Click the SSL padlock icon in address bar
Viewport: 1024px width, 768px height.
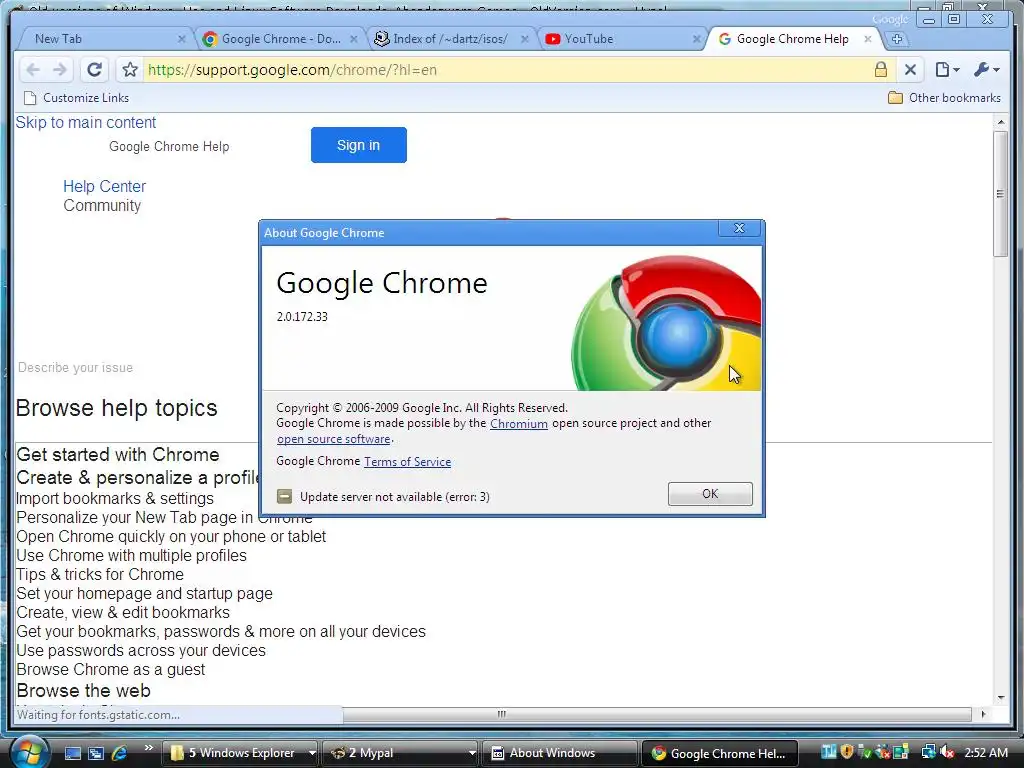(880, 69)
